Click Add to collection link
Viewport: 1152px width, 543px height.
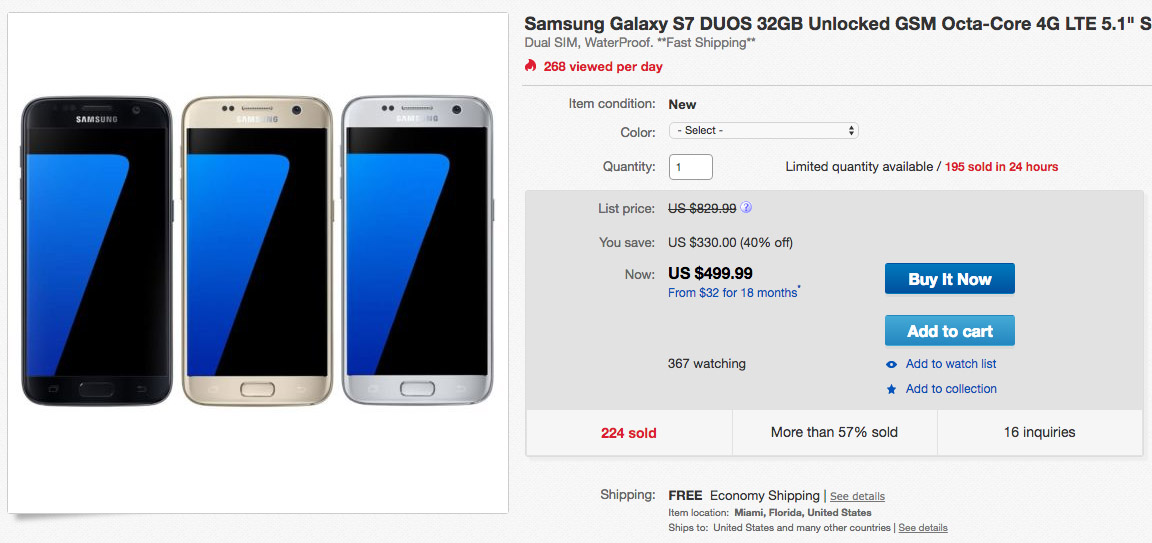coord(950,389)
